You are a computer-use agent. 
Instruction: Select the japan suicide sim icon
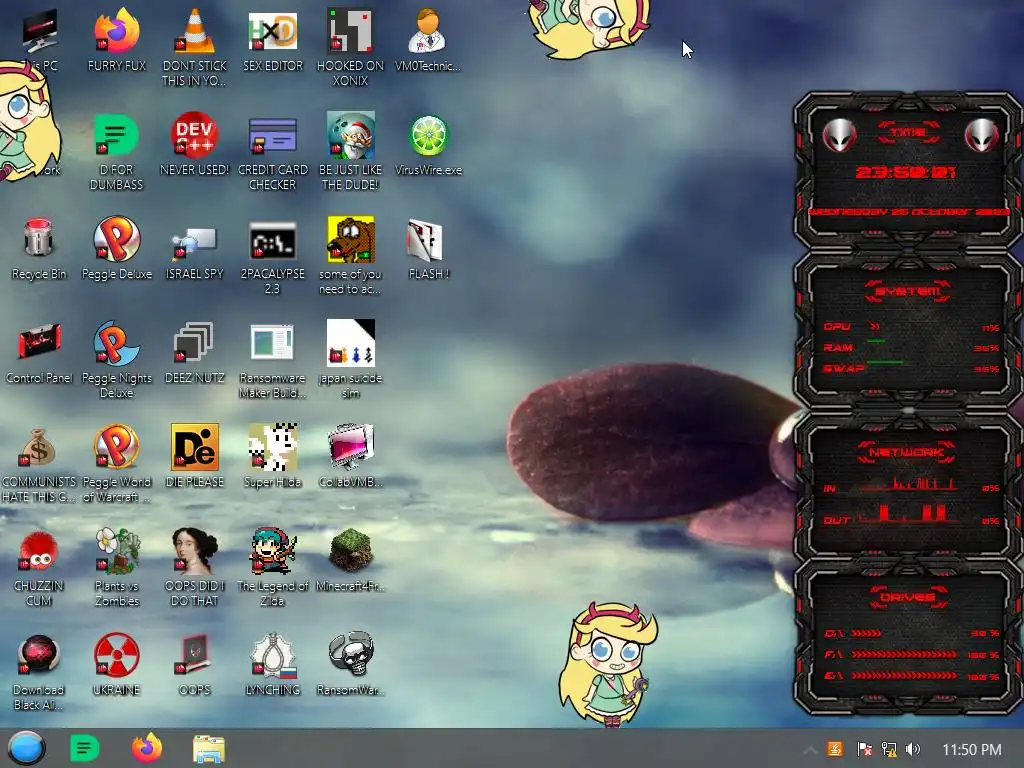tap(351, 342)
